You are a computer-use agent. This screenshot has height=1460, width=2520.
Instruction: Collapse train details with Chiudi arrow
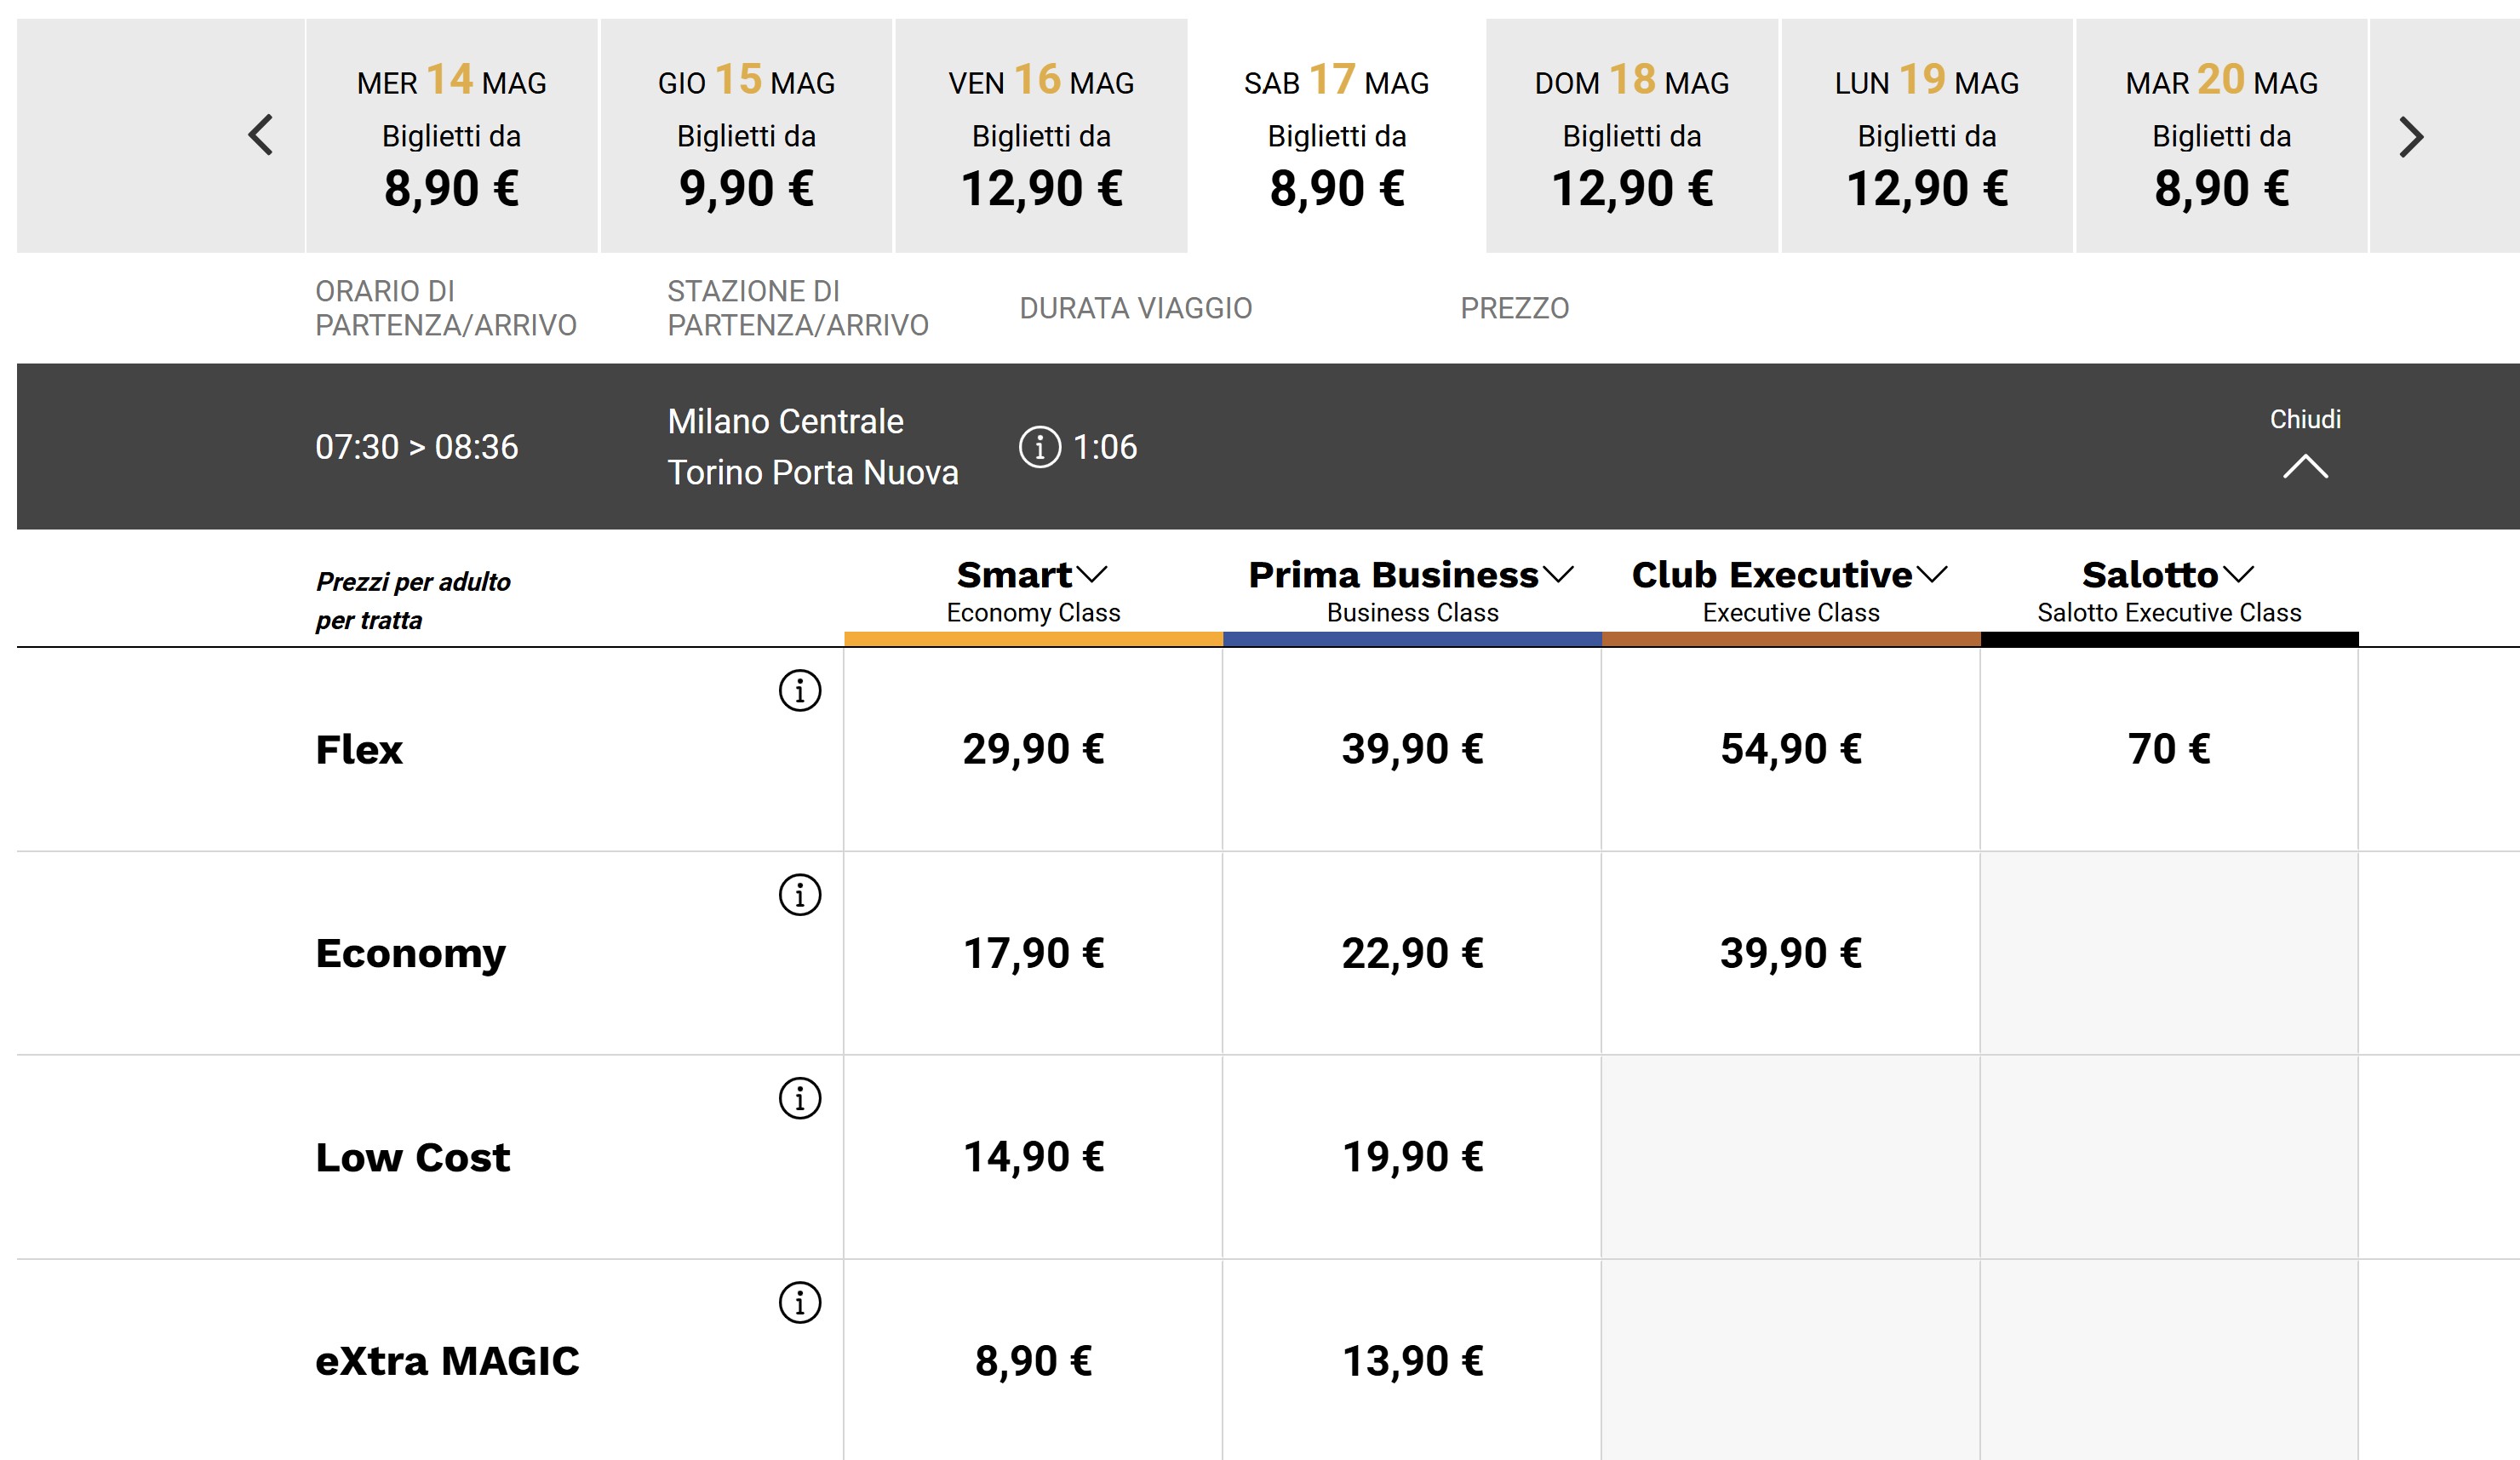(2305, 466)
